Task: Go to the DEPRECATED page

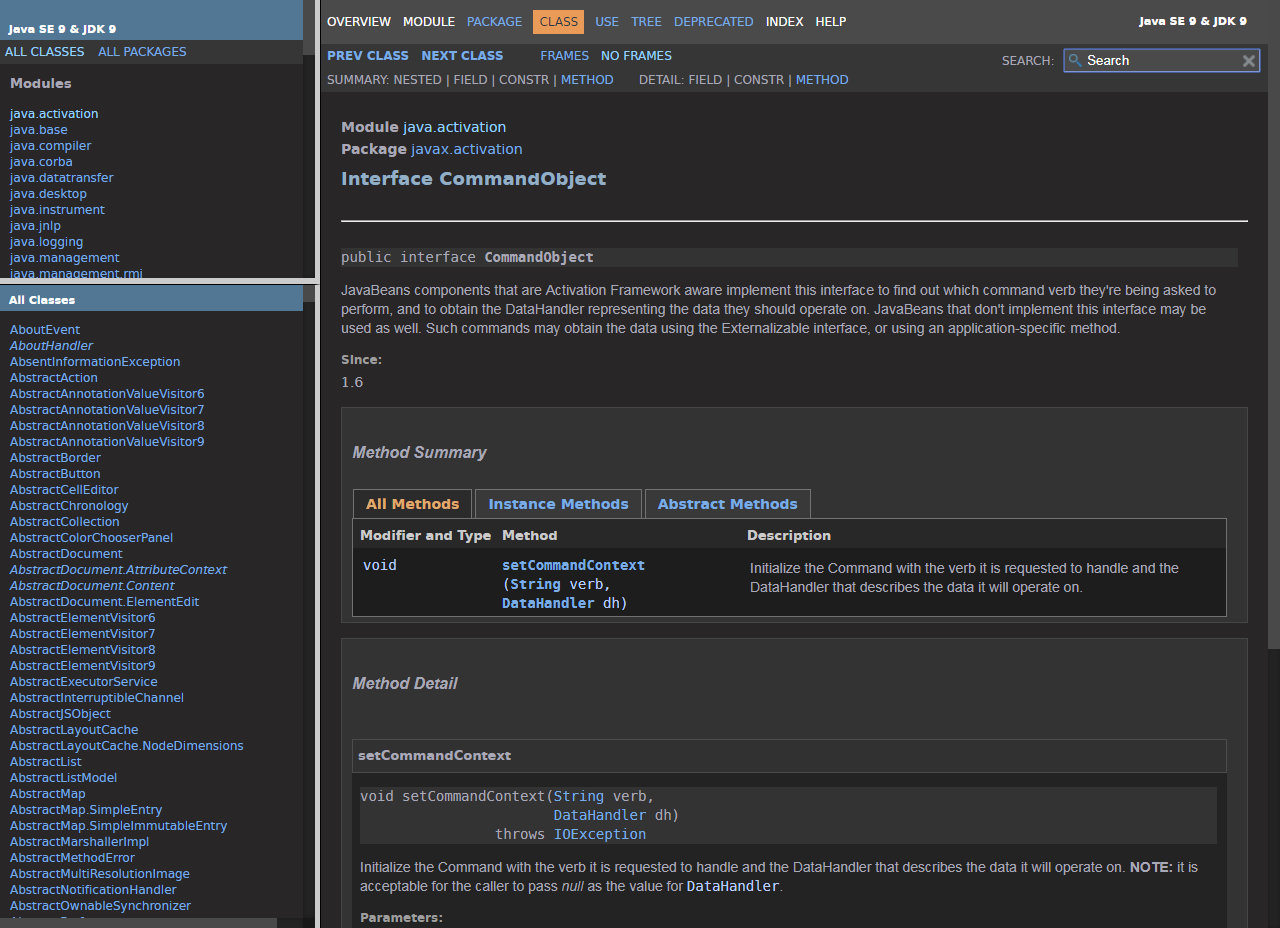Action: [x=713, y=22]
